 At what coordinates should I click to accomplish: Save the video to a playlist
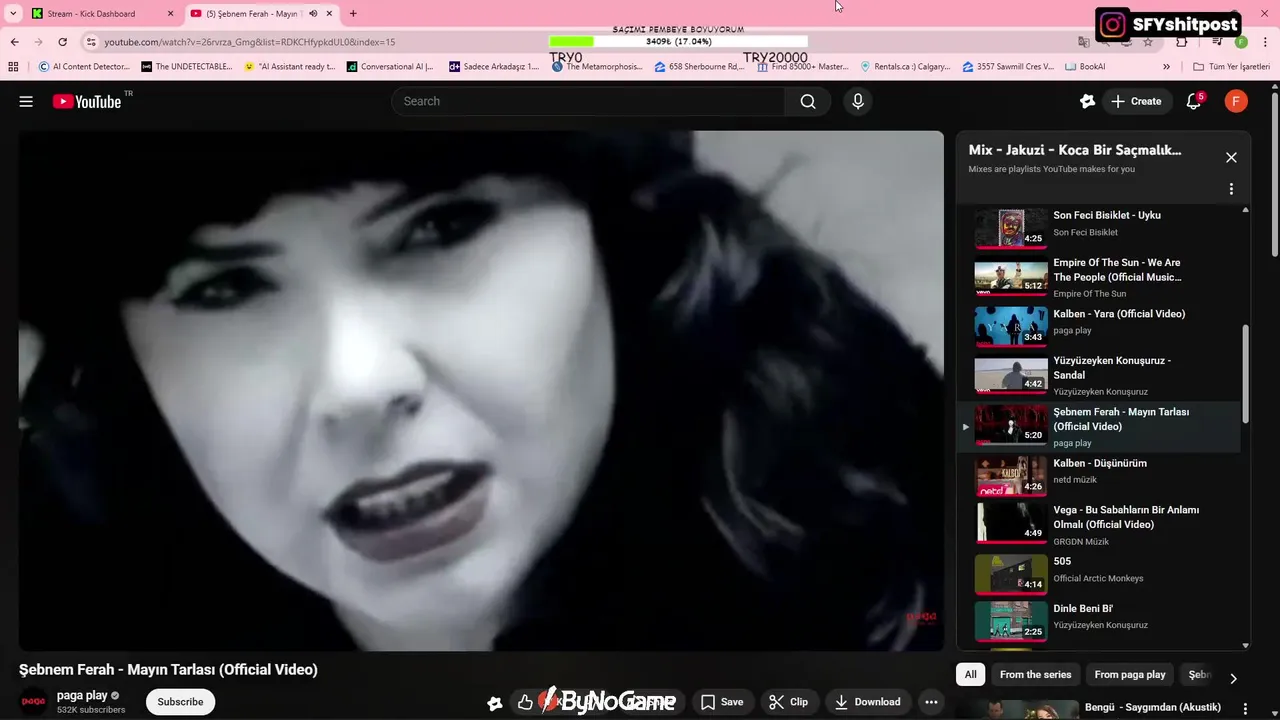(722, 702)
